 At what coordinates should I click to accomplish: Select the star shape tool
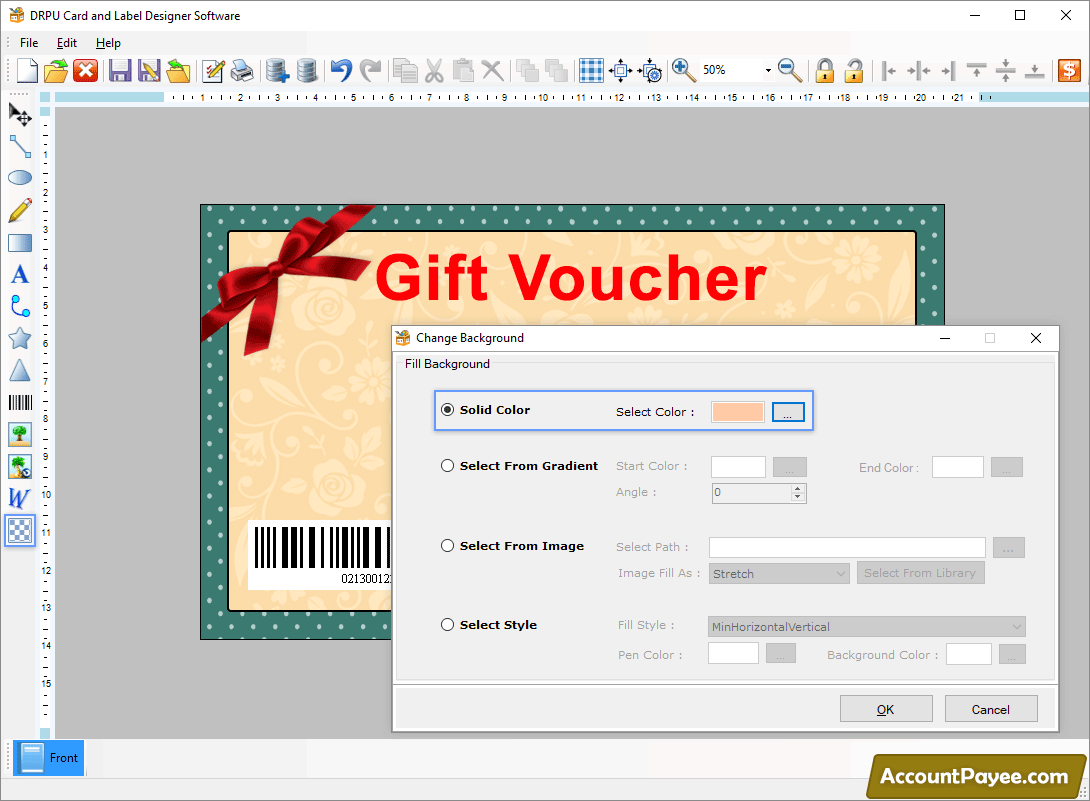[x=19, y=339]
